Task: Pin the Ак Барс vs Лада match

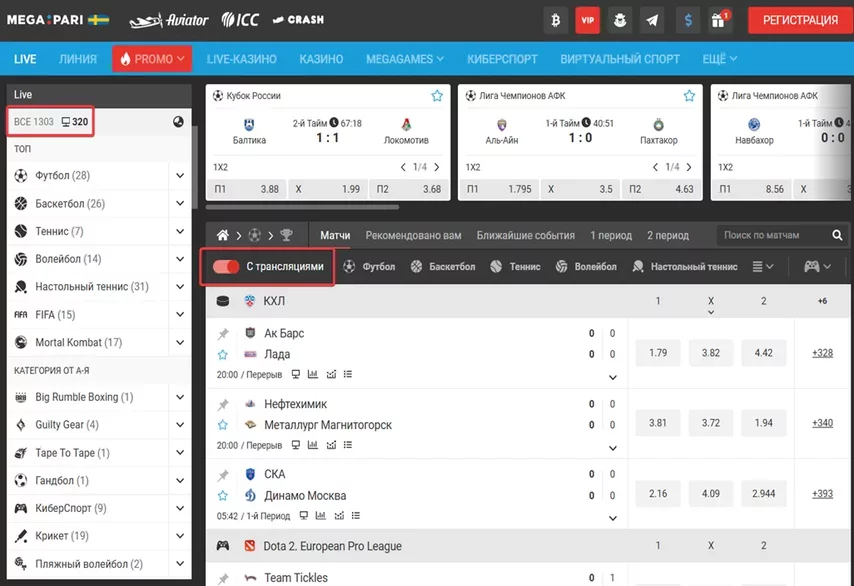Action: (223, 334)
